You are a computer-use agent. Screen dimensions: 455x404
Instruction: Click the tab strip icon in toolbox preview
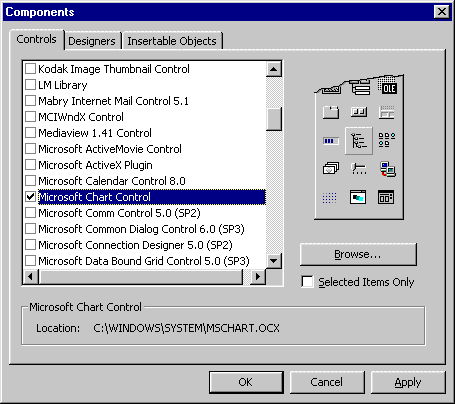[331, 113]
